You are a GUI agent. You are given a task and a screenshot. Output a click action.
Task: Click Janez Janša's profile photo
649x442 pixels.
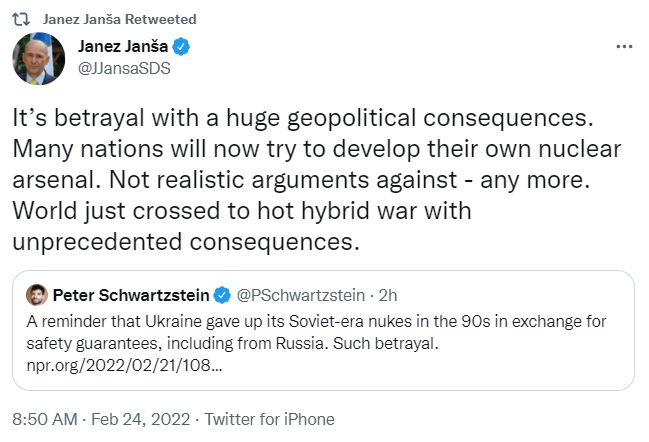[39, 57]
